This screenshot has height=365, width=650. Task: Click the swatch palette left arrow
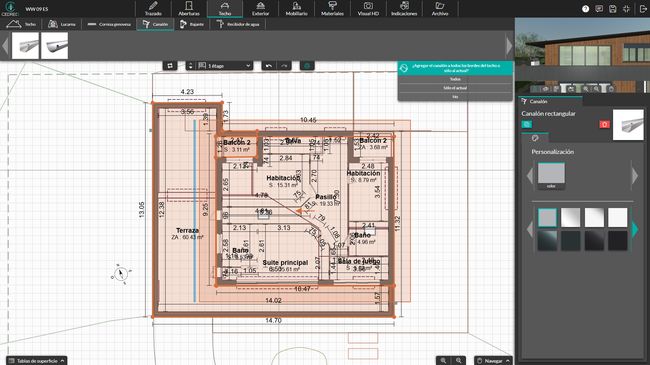[x=530, y=229]
